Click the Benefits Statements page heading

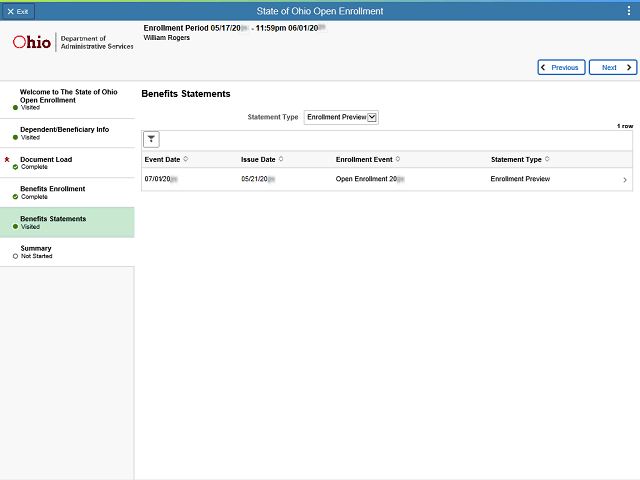point(186,94)
